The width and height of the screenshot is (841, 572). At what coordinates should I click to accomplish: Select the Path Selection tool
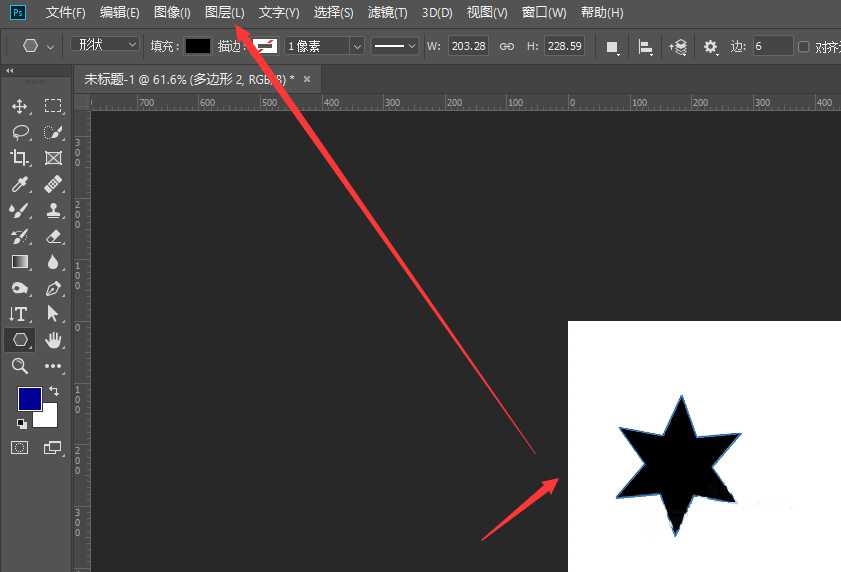(x=53, y=314)
